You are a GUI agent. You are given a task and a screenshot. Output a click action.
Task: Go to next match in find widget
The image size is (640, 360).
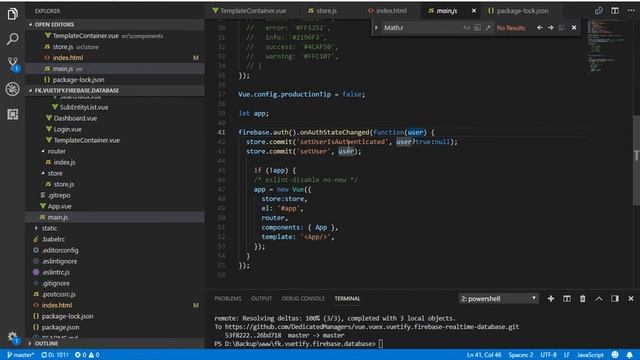click(551, 28)
